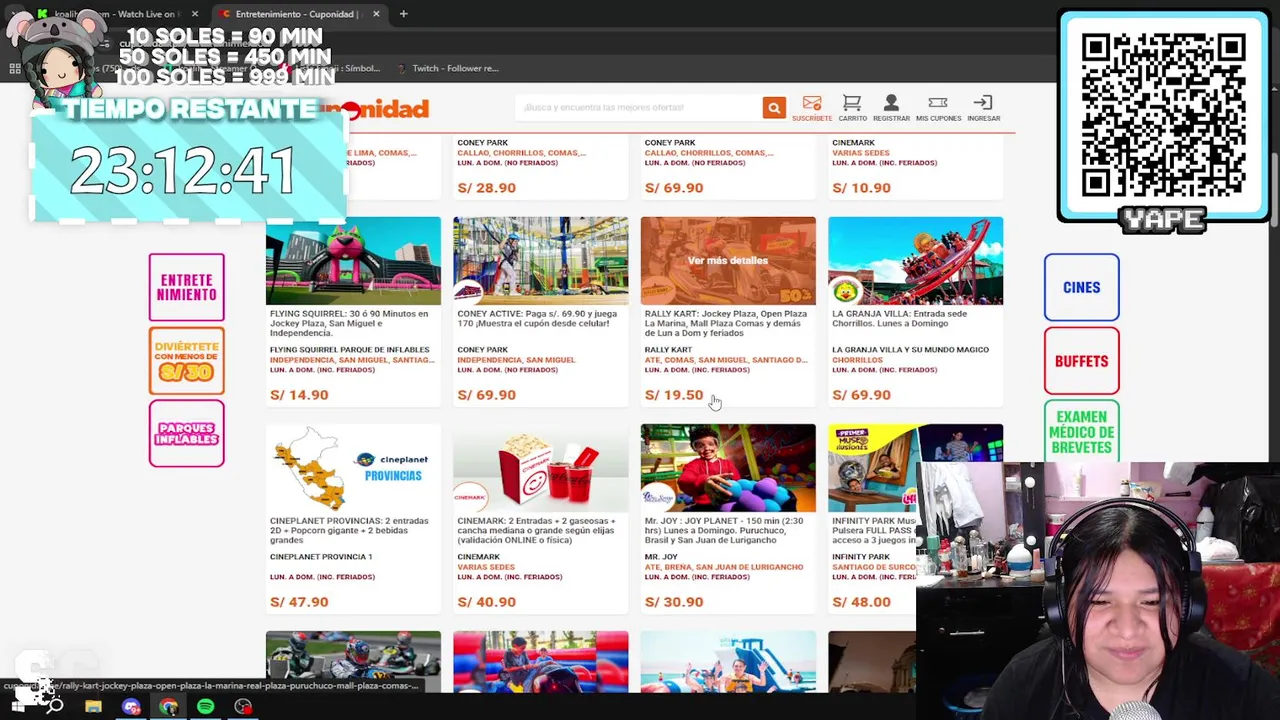Image resolution: width=1280 pixels, height=720 pixels.
Task: Open 'Mr. JOY : JOY PLANET' title
Action: coord(724,530)
